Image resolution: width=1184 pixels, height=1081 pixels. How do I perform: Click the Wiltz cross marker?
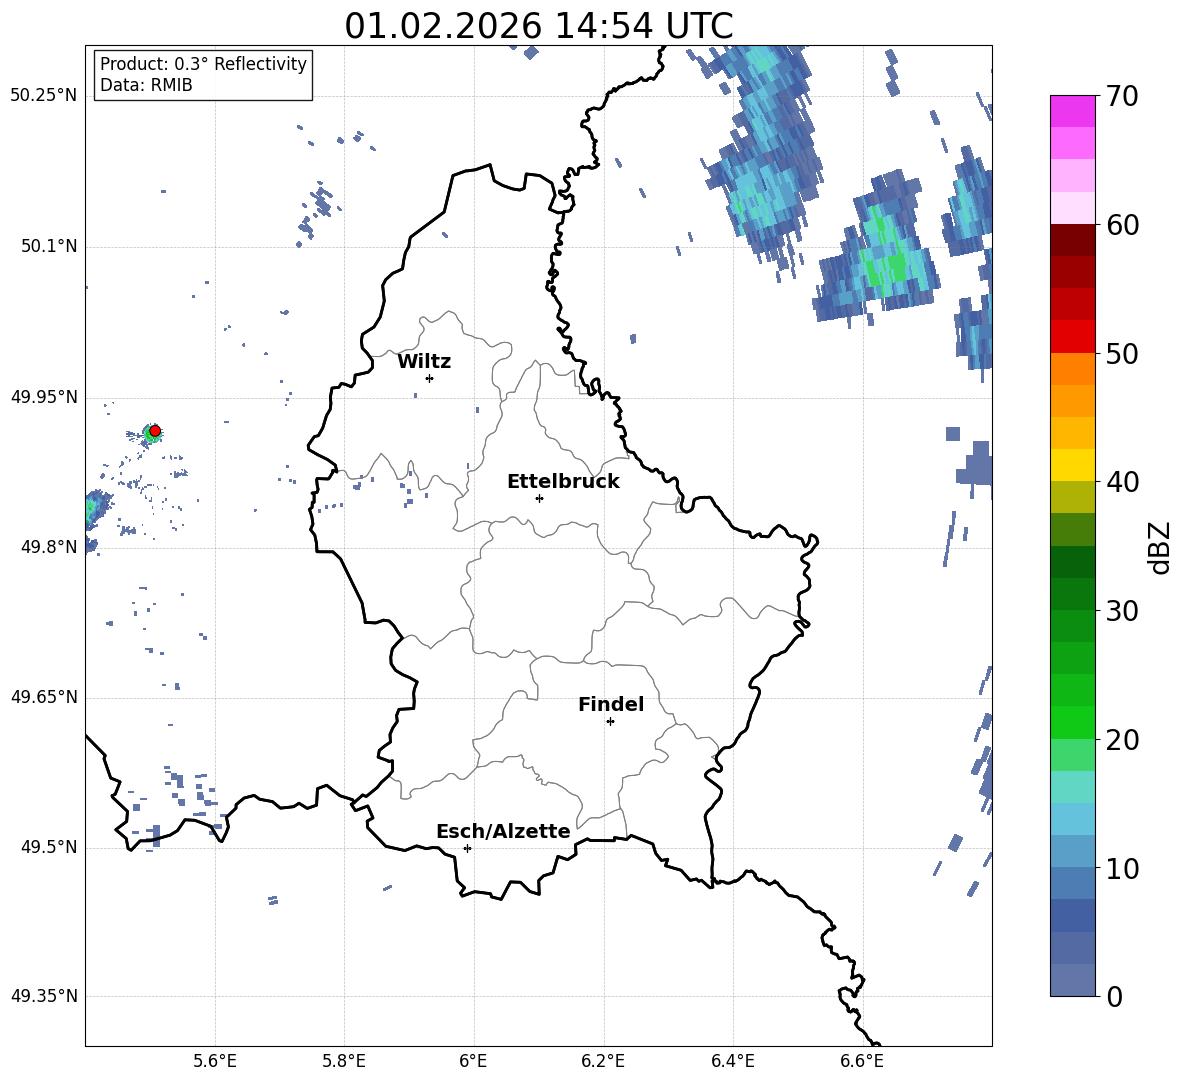pos(430,378)
